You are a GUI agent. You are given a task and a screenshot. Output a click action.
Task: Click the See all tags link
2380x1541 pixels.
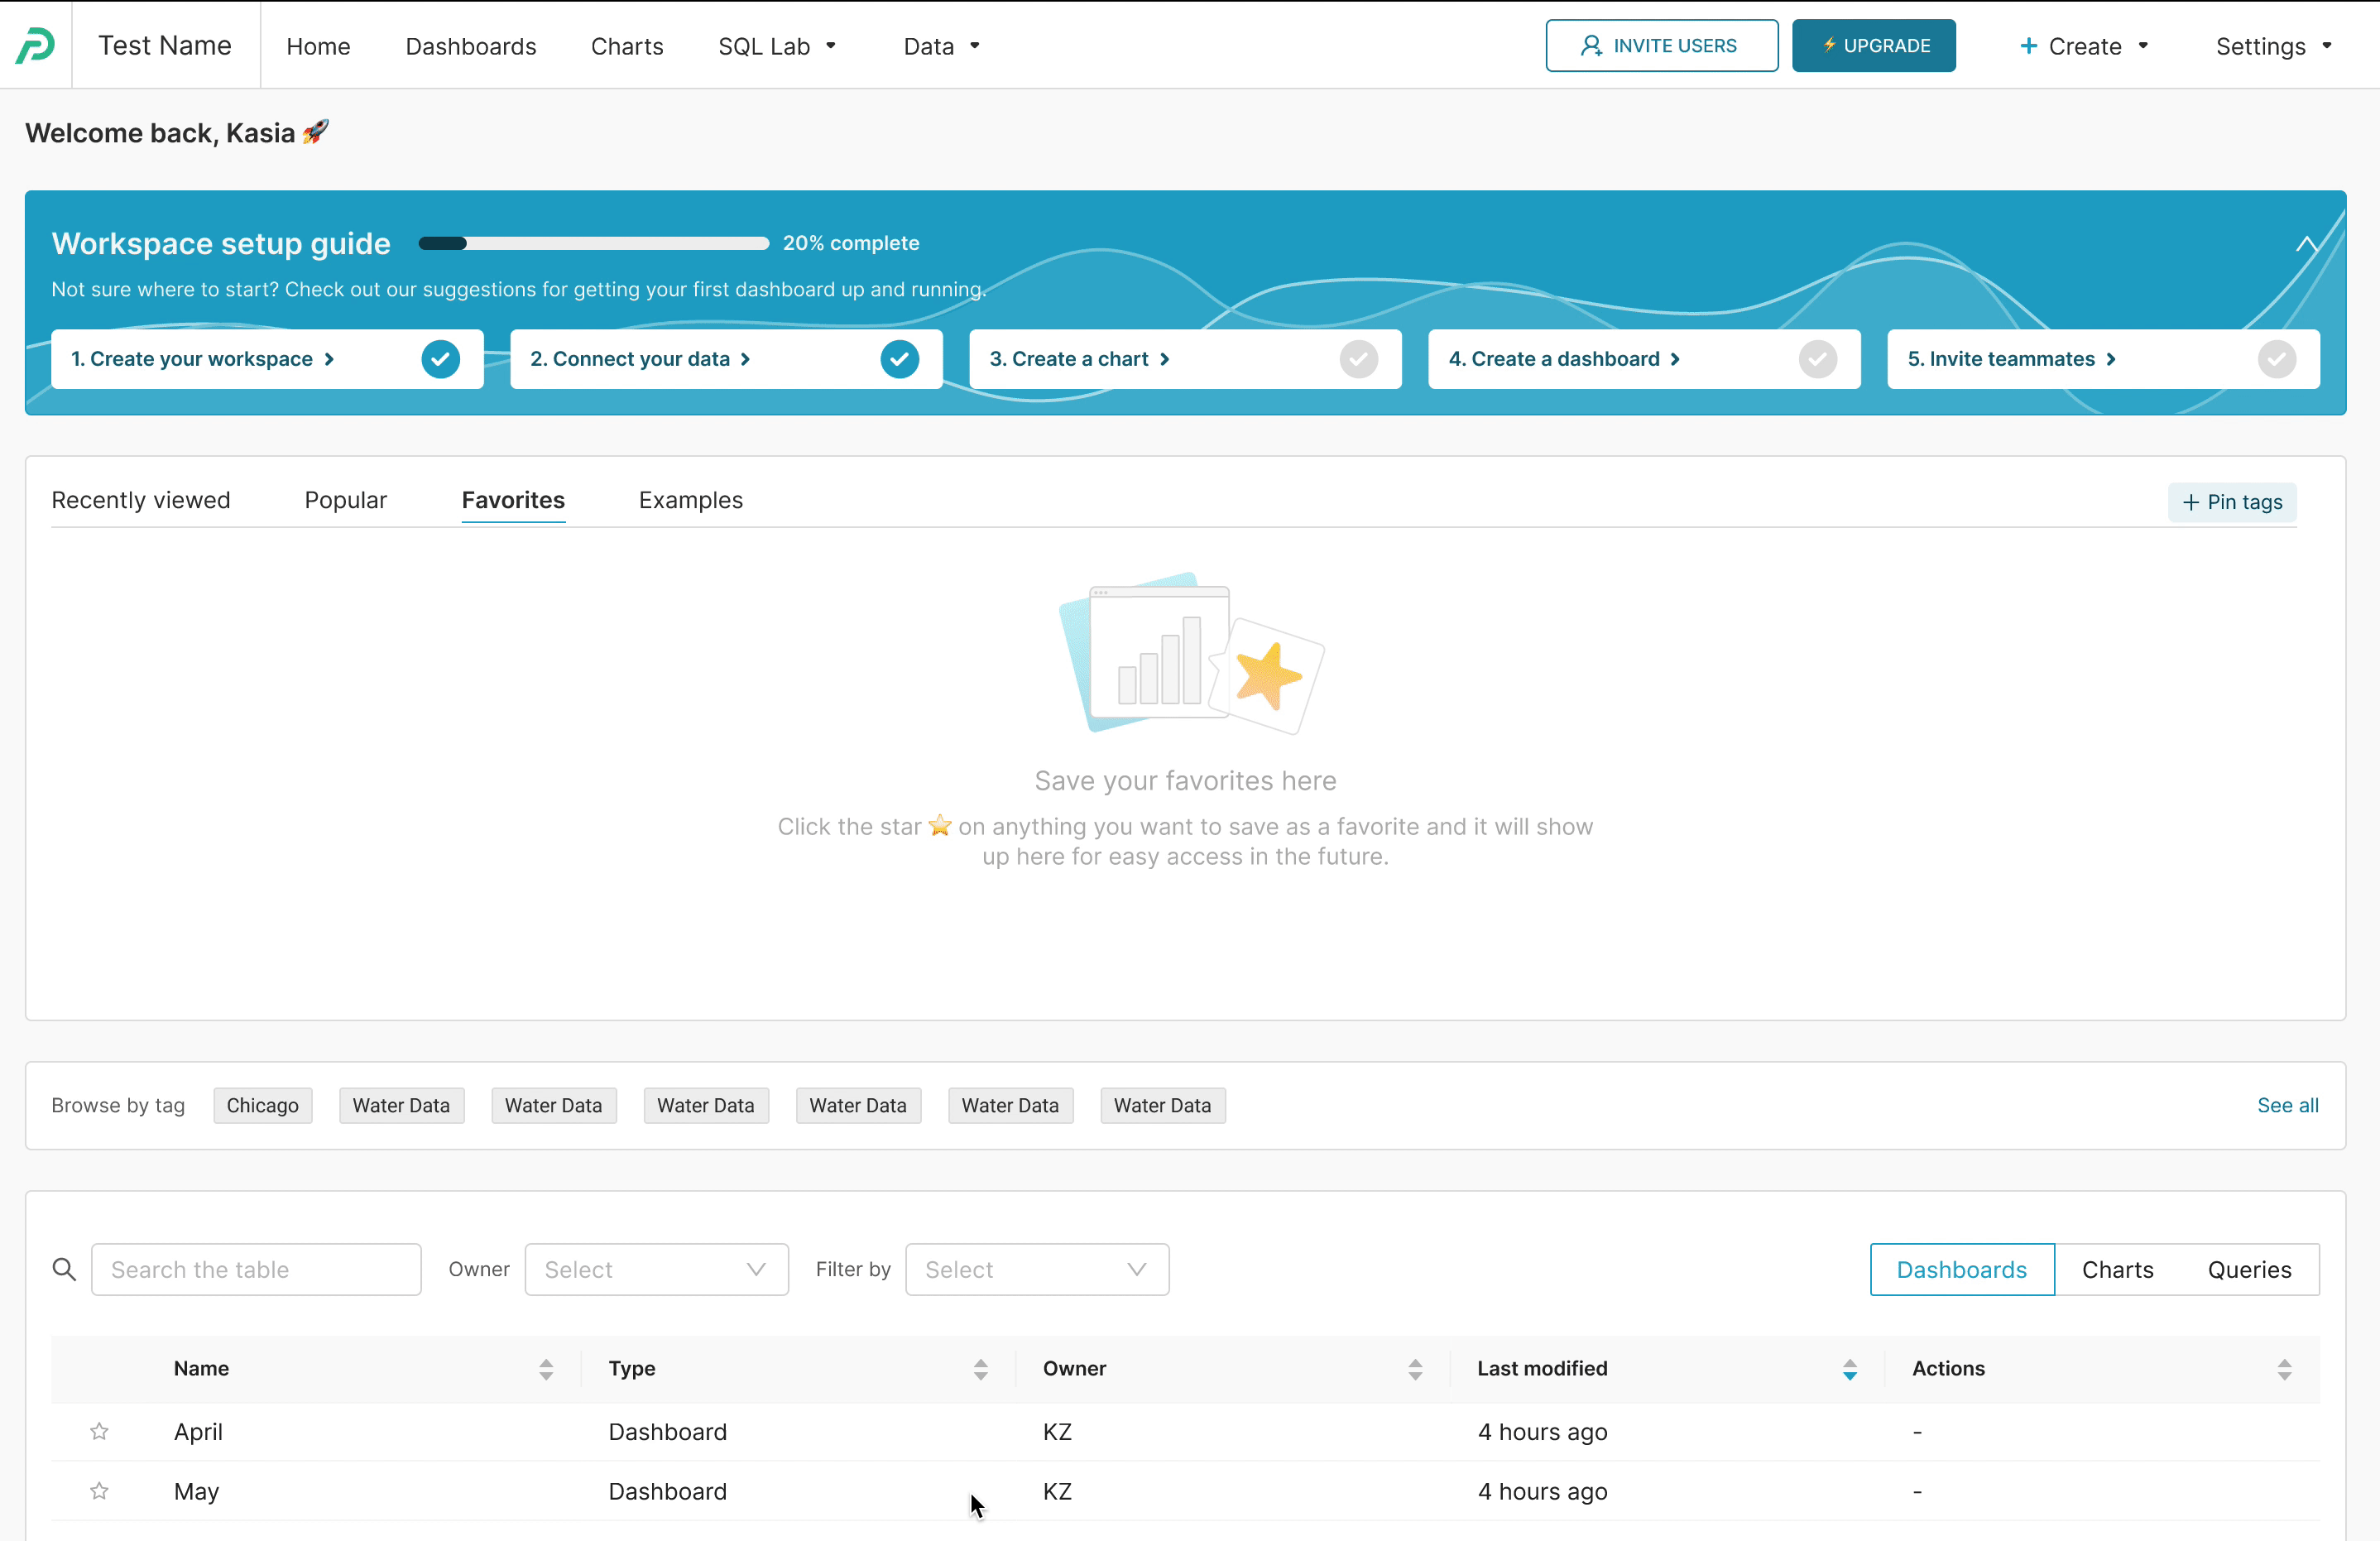[2287, 1105]
